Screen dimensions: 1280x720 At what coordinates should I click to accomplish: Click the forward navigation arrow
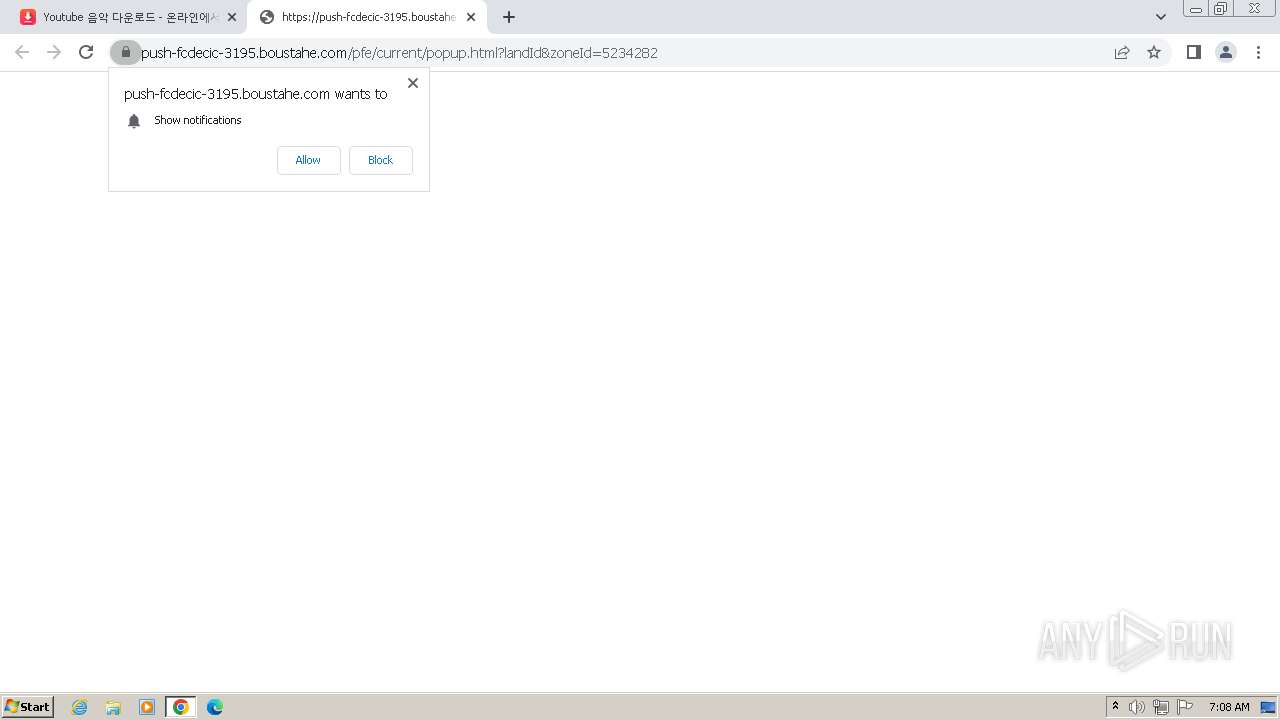tap(54, 52)
